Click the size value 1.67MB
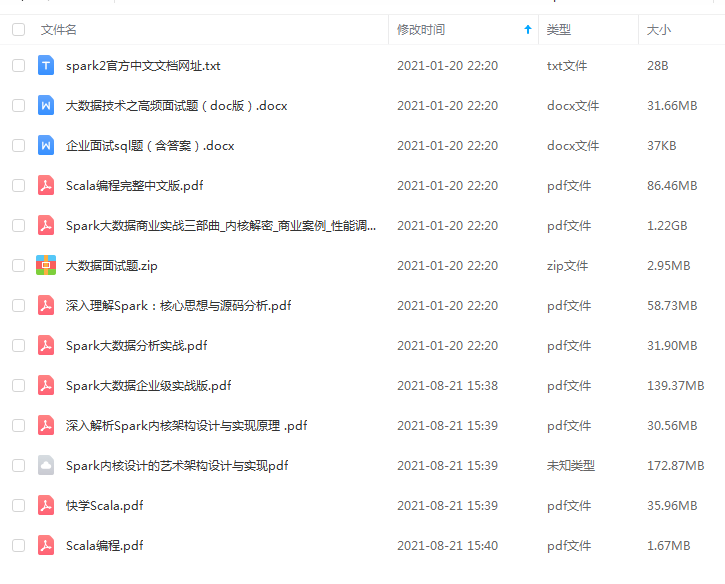725x584 pixels. [669, 546]
